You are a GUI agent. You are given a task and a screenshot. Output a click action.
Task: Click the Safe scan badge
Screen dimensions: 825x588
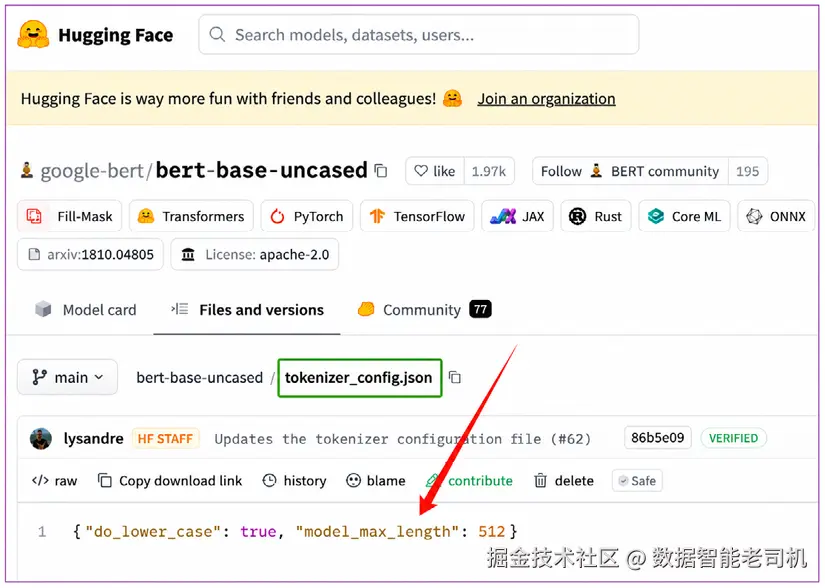pyautogui.click(x=637, y=481)
